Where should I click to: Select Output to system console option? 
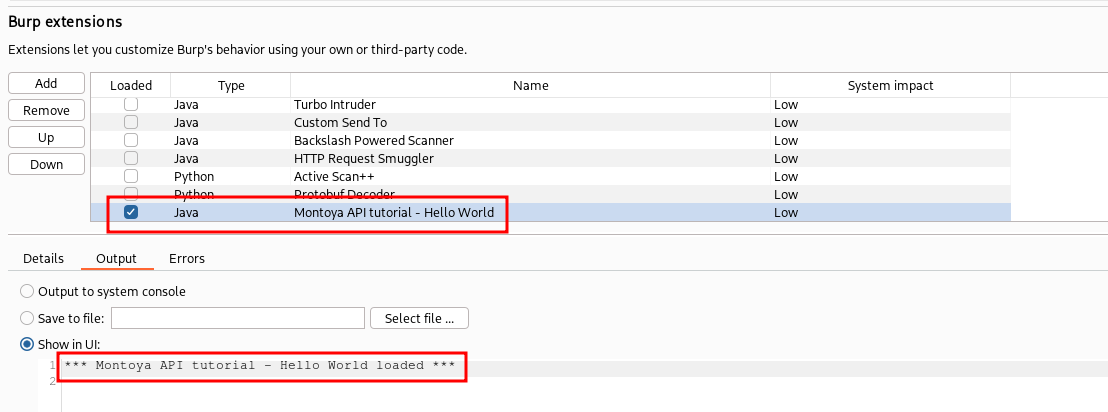coord(27,291)
